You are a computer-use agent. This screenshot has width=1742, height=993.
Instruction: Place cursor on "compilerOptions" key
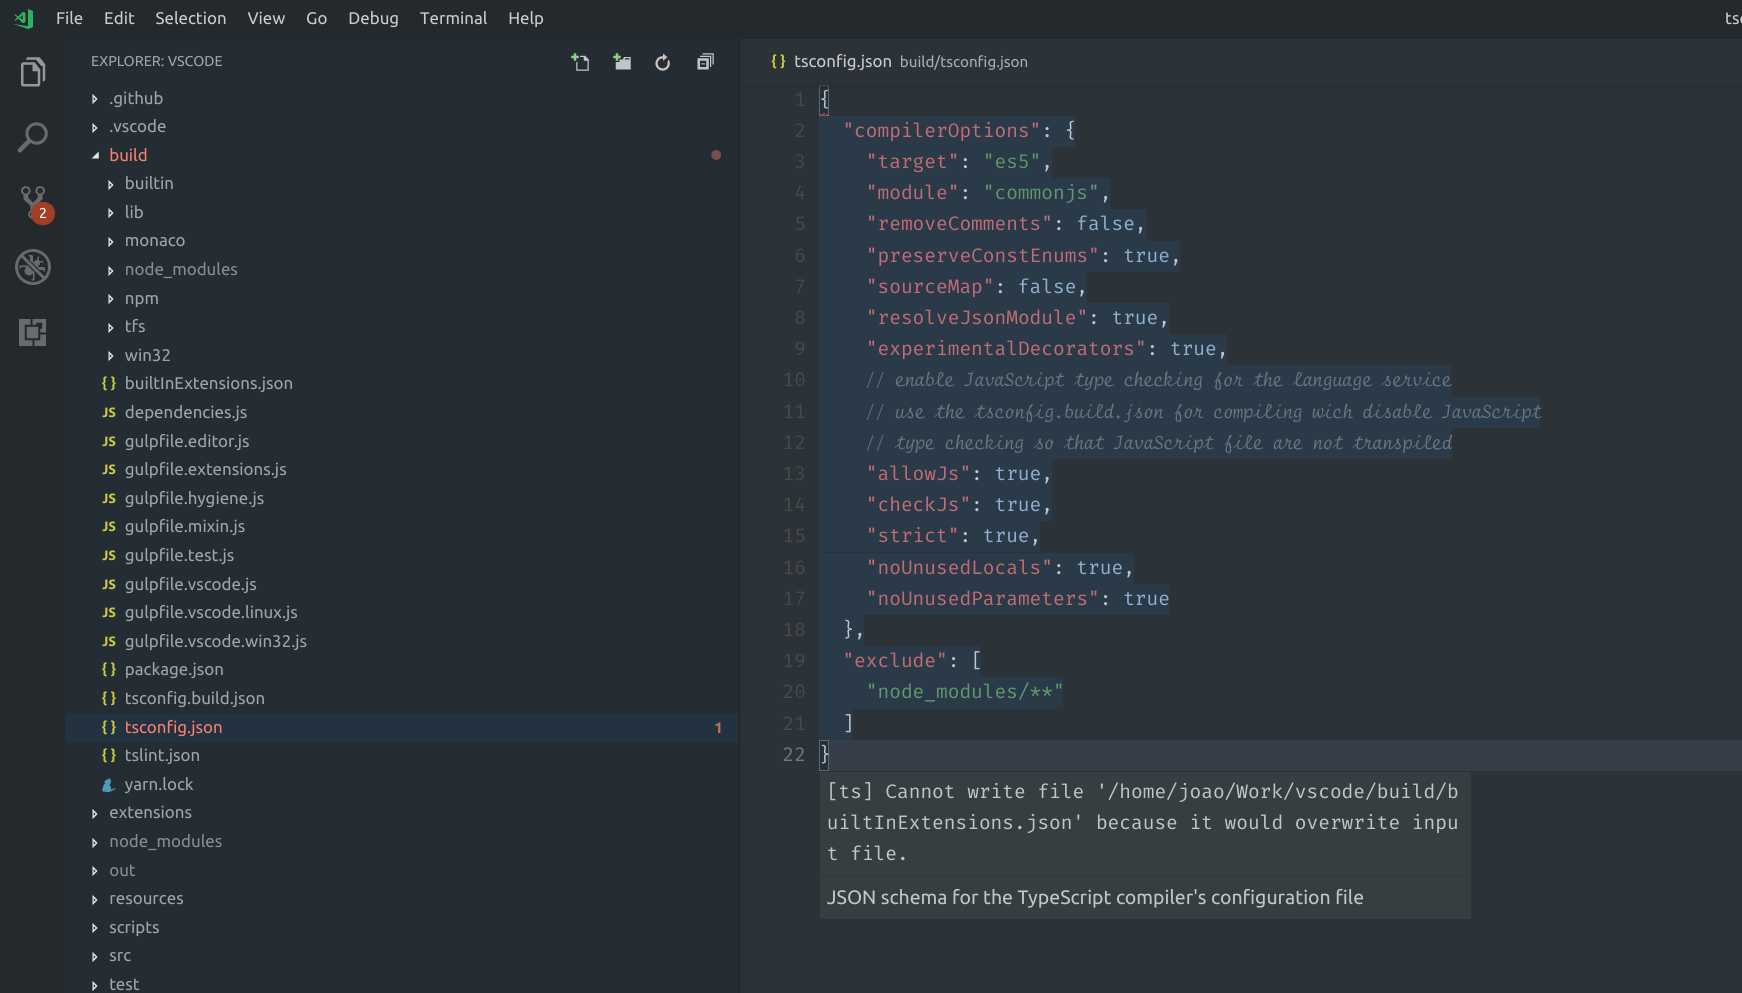[x=942, y=130]
